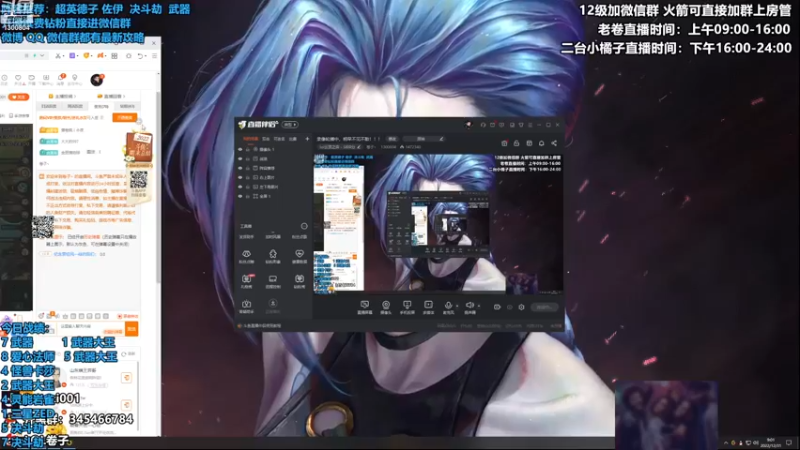Toggle visibility eye of the fifth source row
The height and width of the screenshot is (450, 800).
tap(240, 187)
